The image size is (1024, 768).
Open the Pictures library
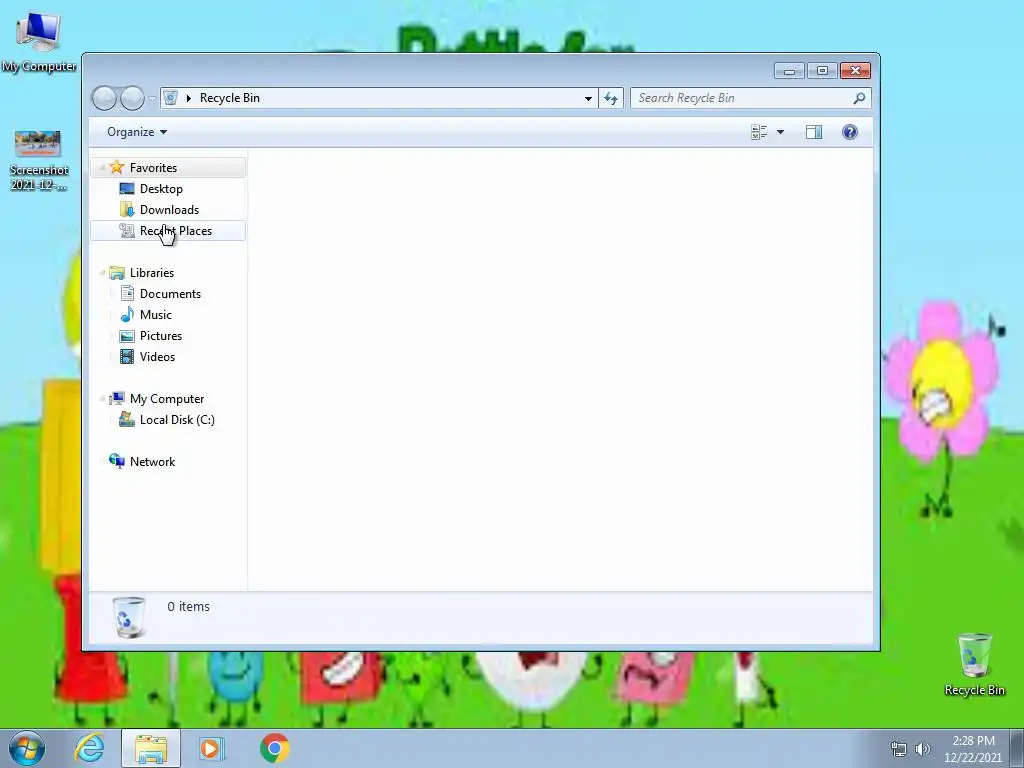click(x=161, y=336)
